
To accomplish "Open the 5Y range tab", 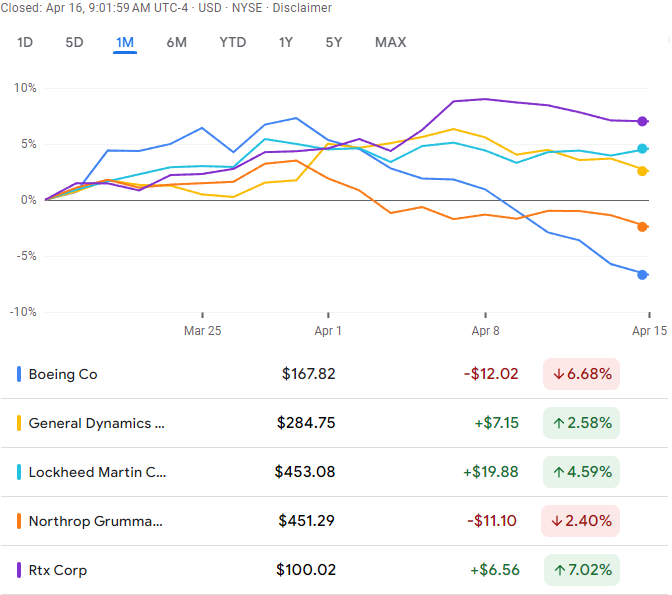I will coord(334,42).
